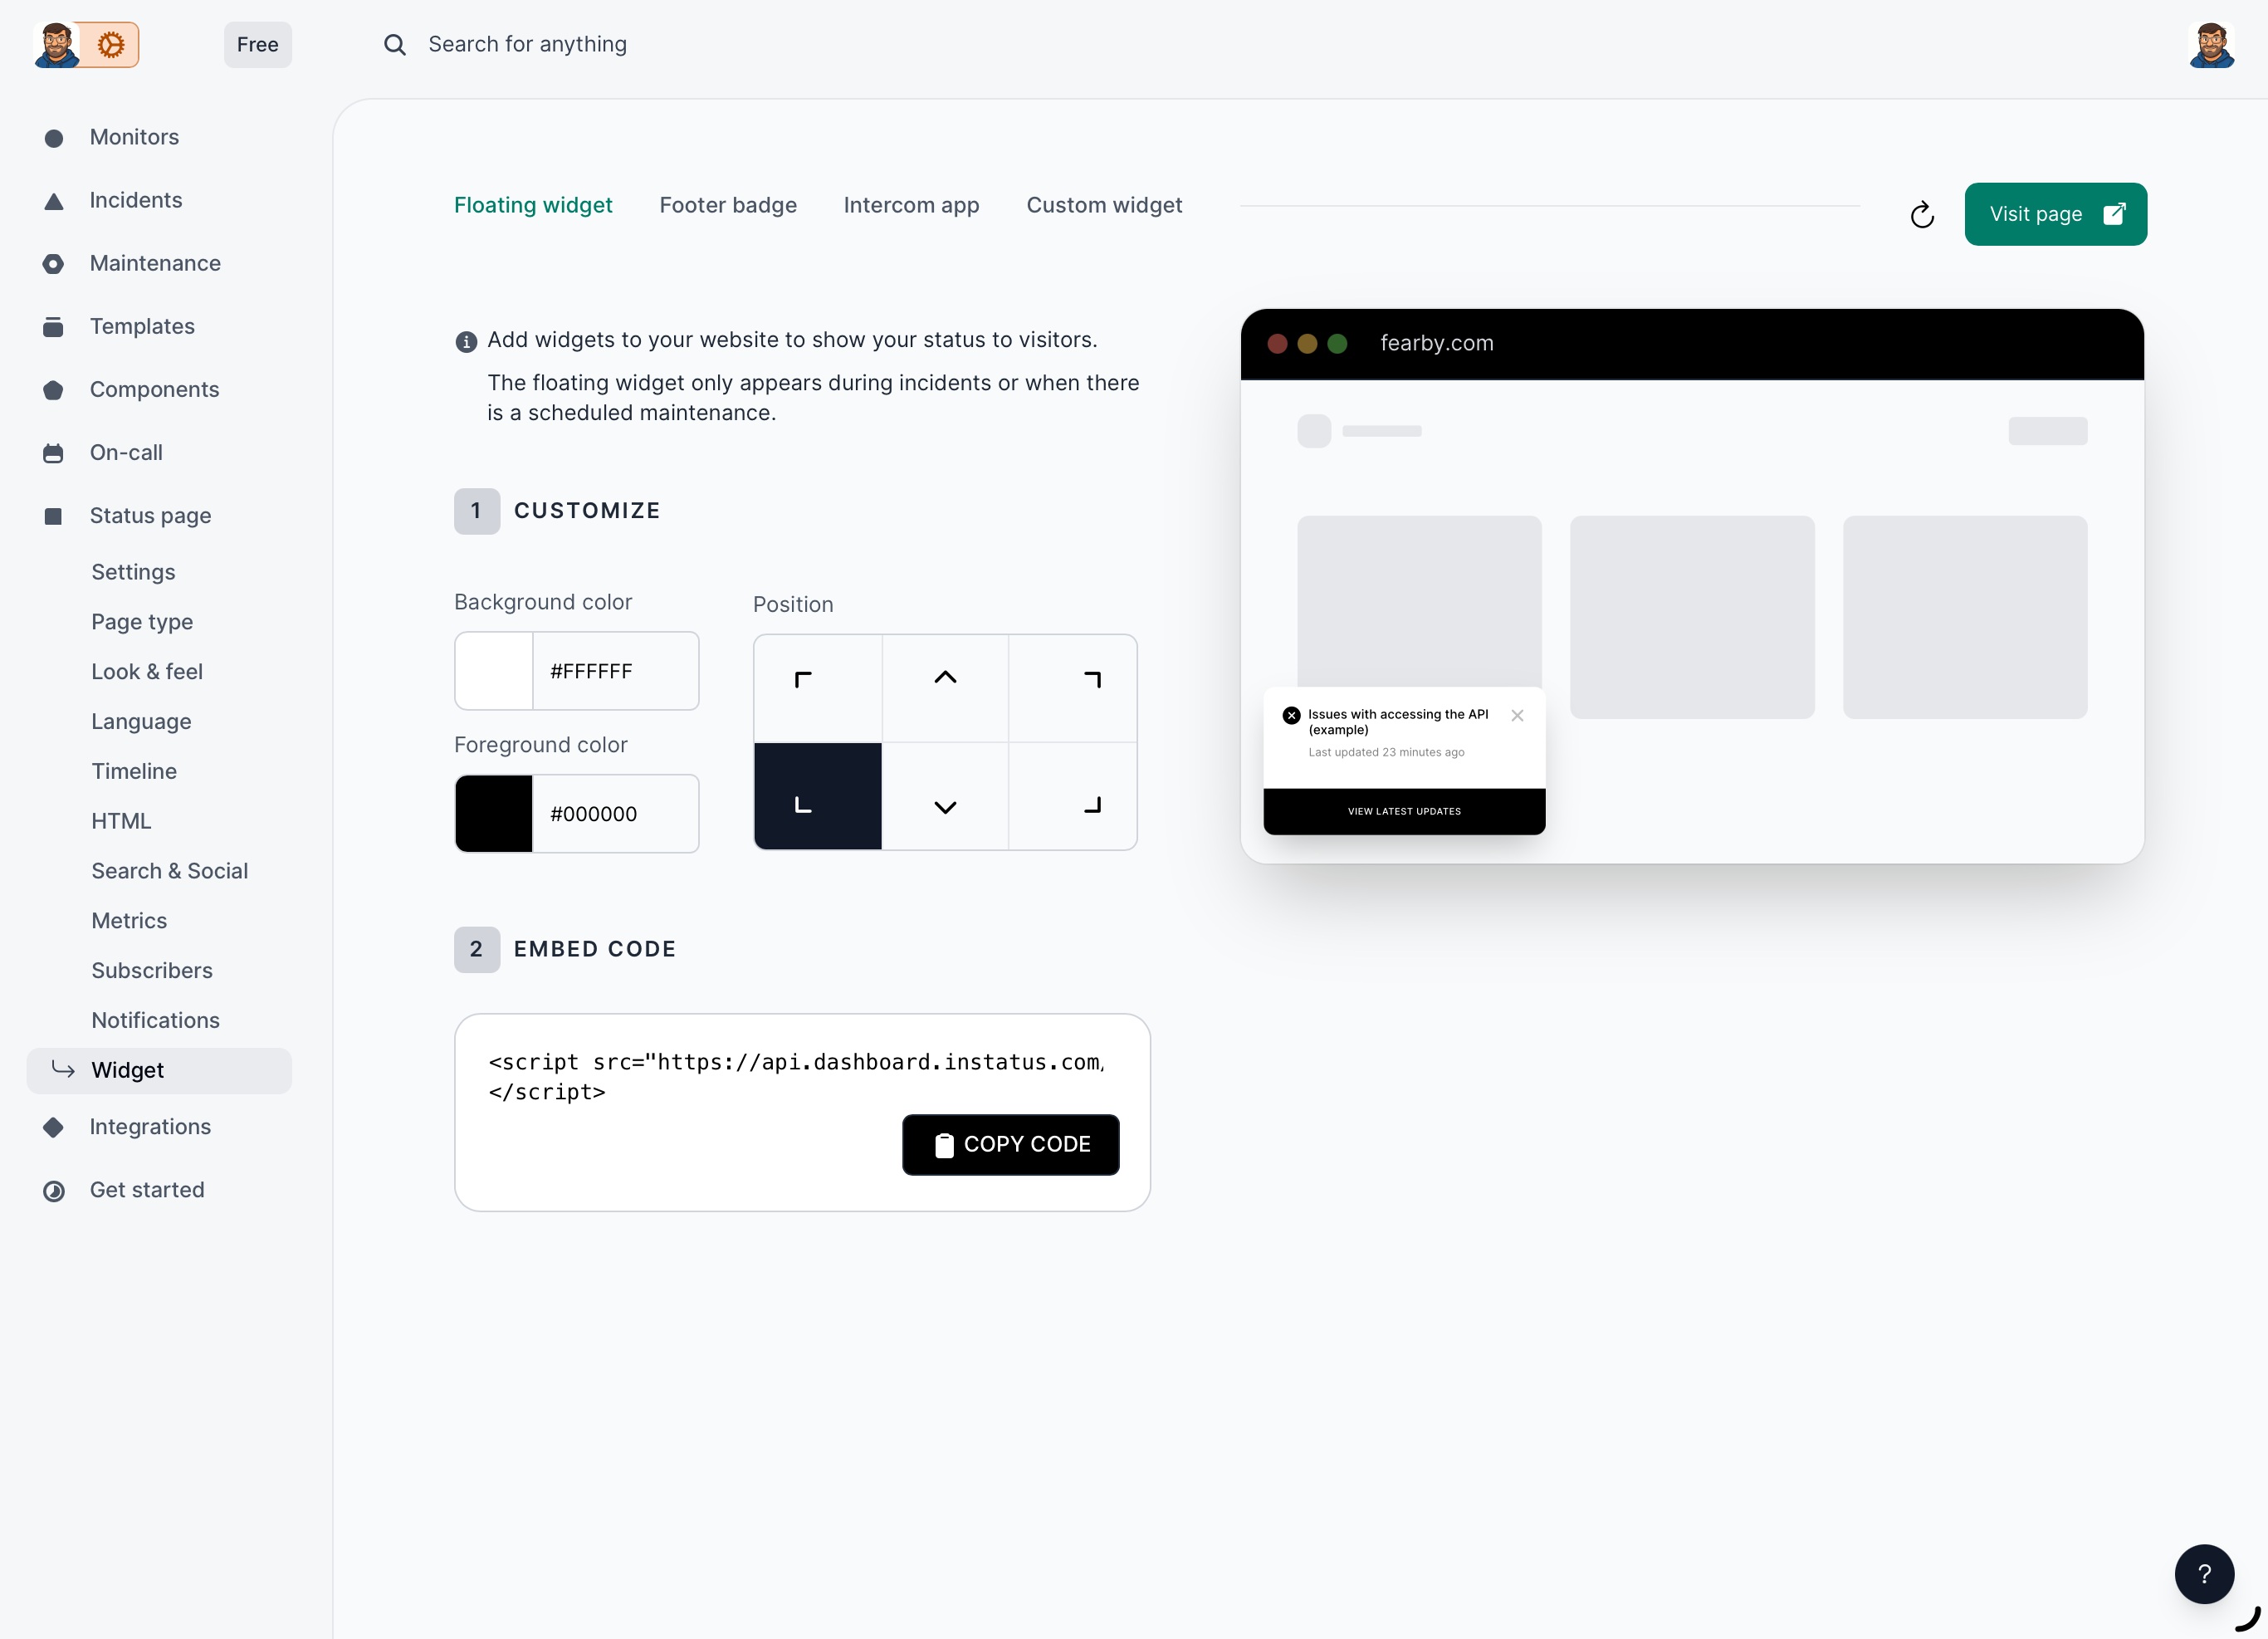
Task: Open the user avatar at top right
Action: tap(2211, 45)
